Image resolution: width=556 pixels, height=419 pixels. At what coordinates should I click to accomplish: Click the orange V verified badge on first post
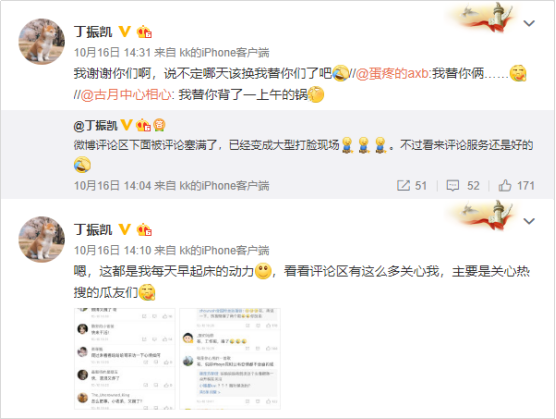[x=124, y=32]
